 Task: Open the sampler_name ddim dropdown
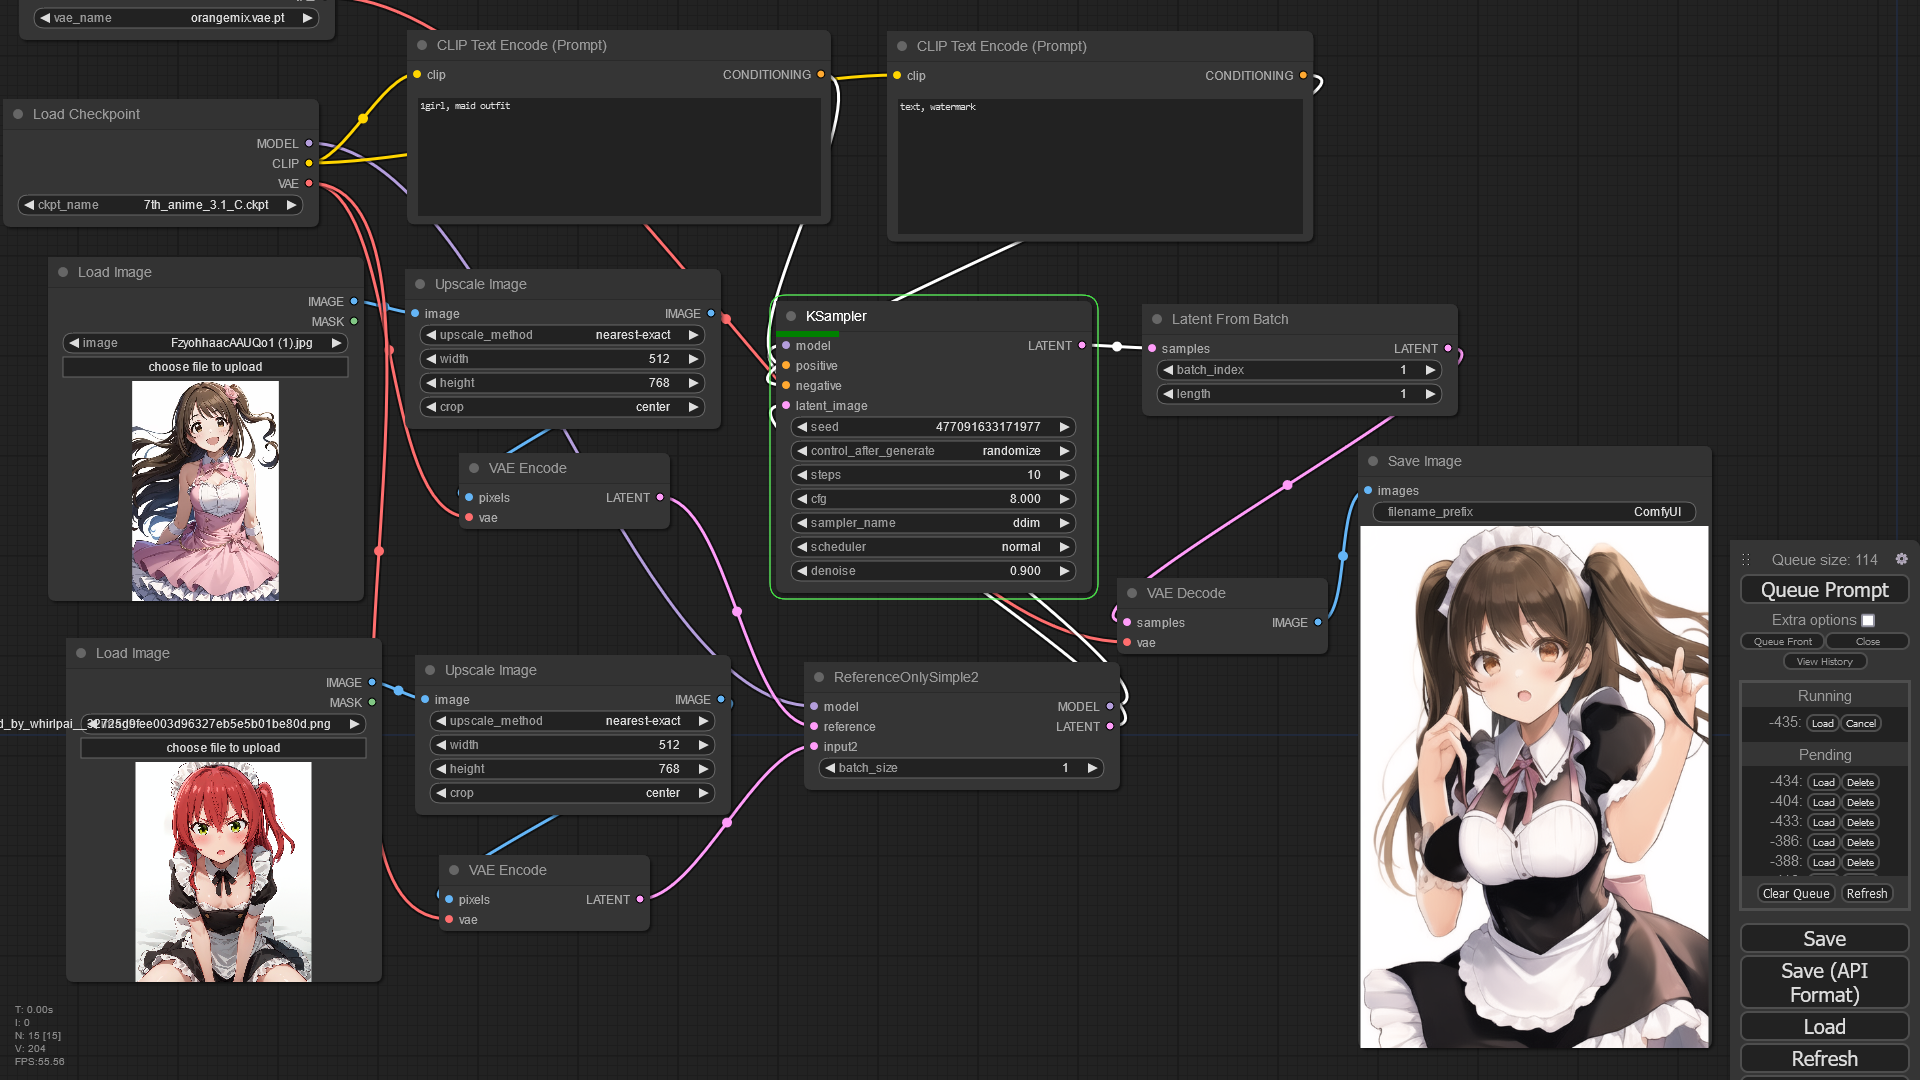932,523
